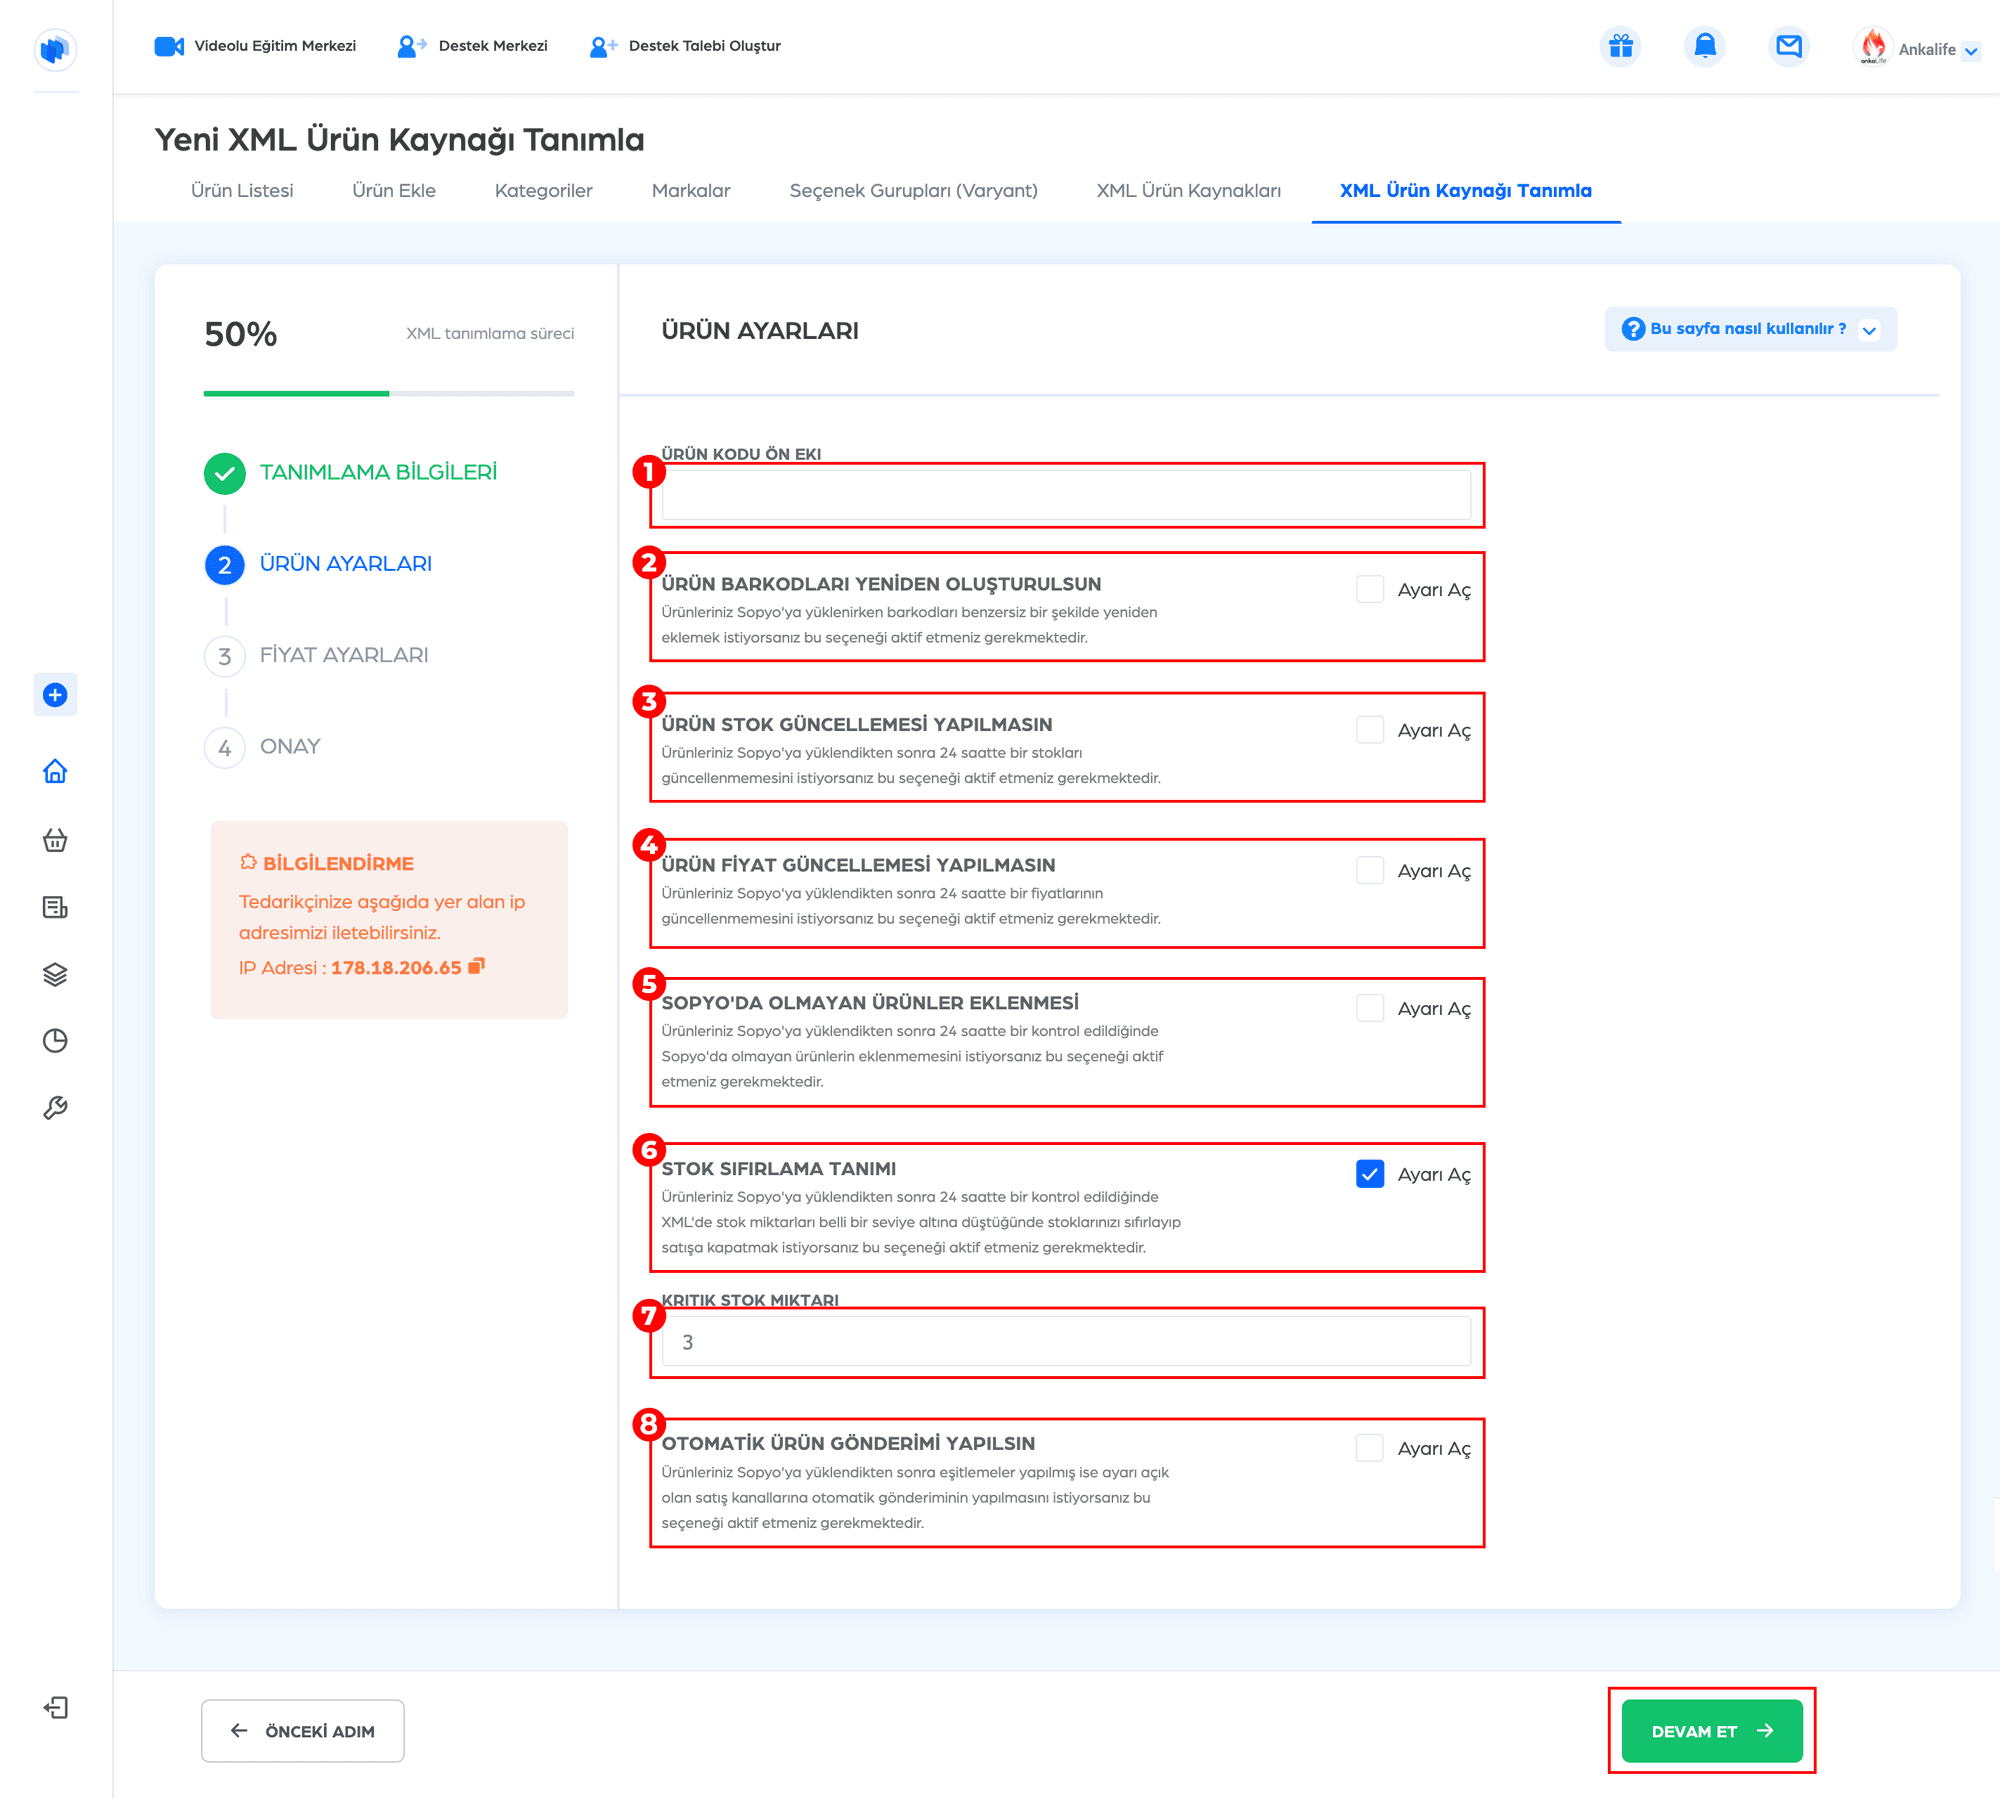Click the XML tanımlama progress bar

click(x=389, y=393)
